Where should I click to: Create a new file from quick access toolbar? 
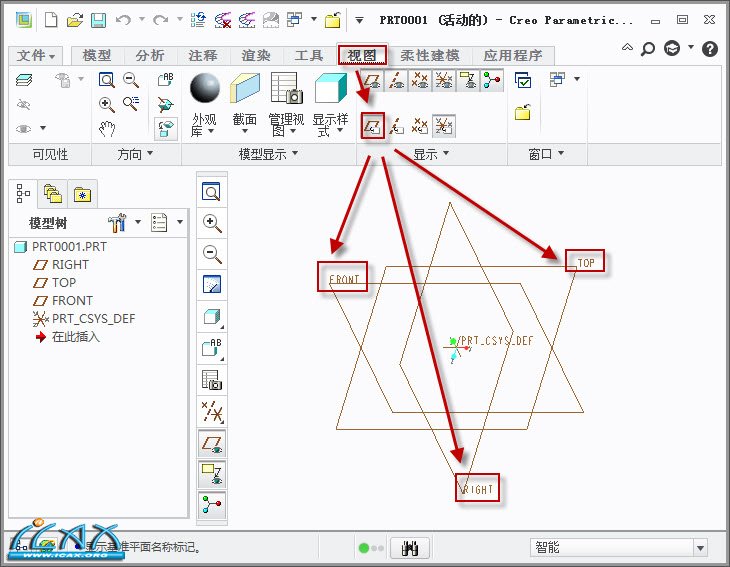point(51,20)
